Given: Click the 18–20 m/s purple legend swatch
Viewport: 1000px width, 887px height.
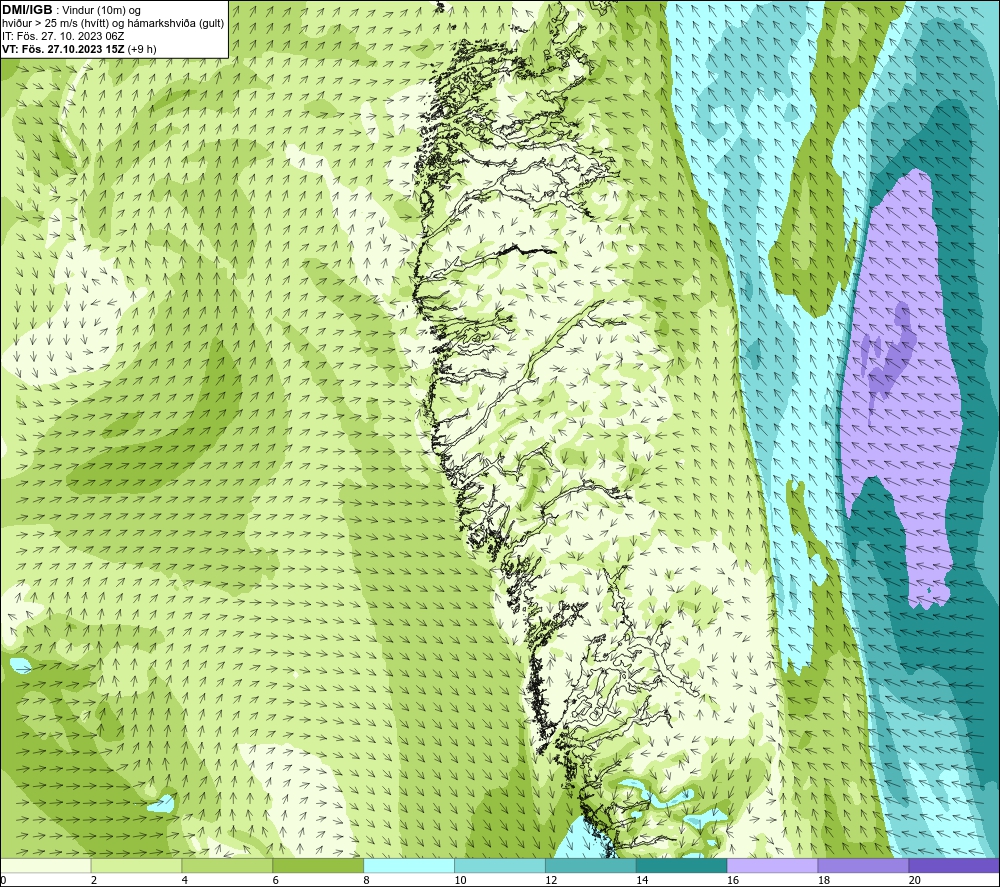Looking at the screenshot, I should click(x=864, y=866).
